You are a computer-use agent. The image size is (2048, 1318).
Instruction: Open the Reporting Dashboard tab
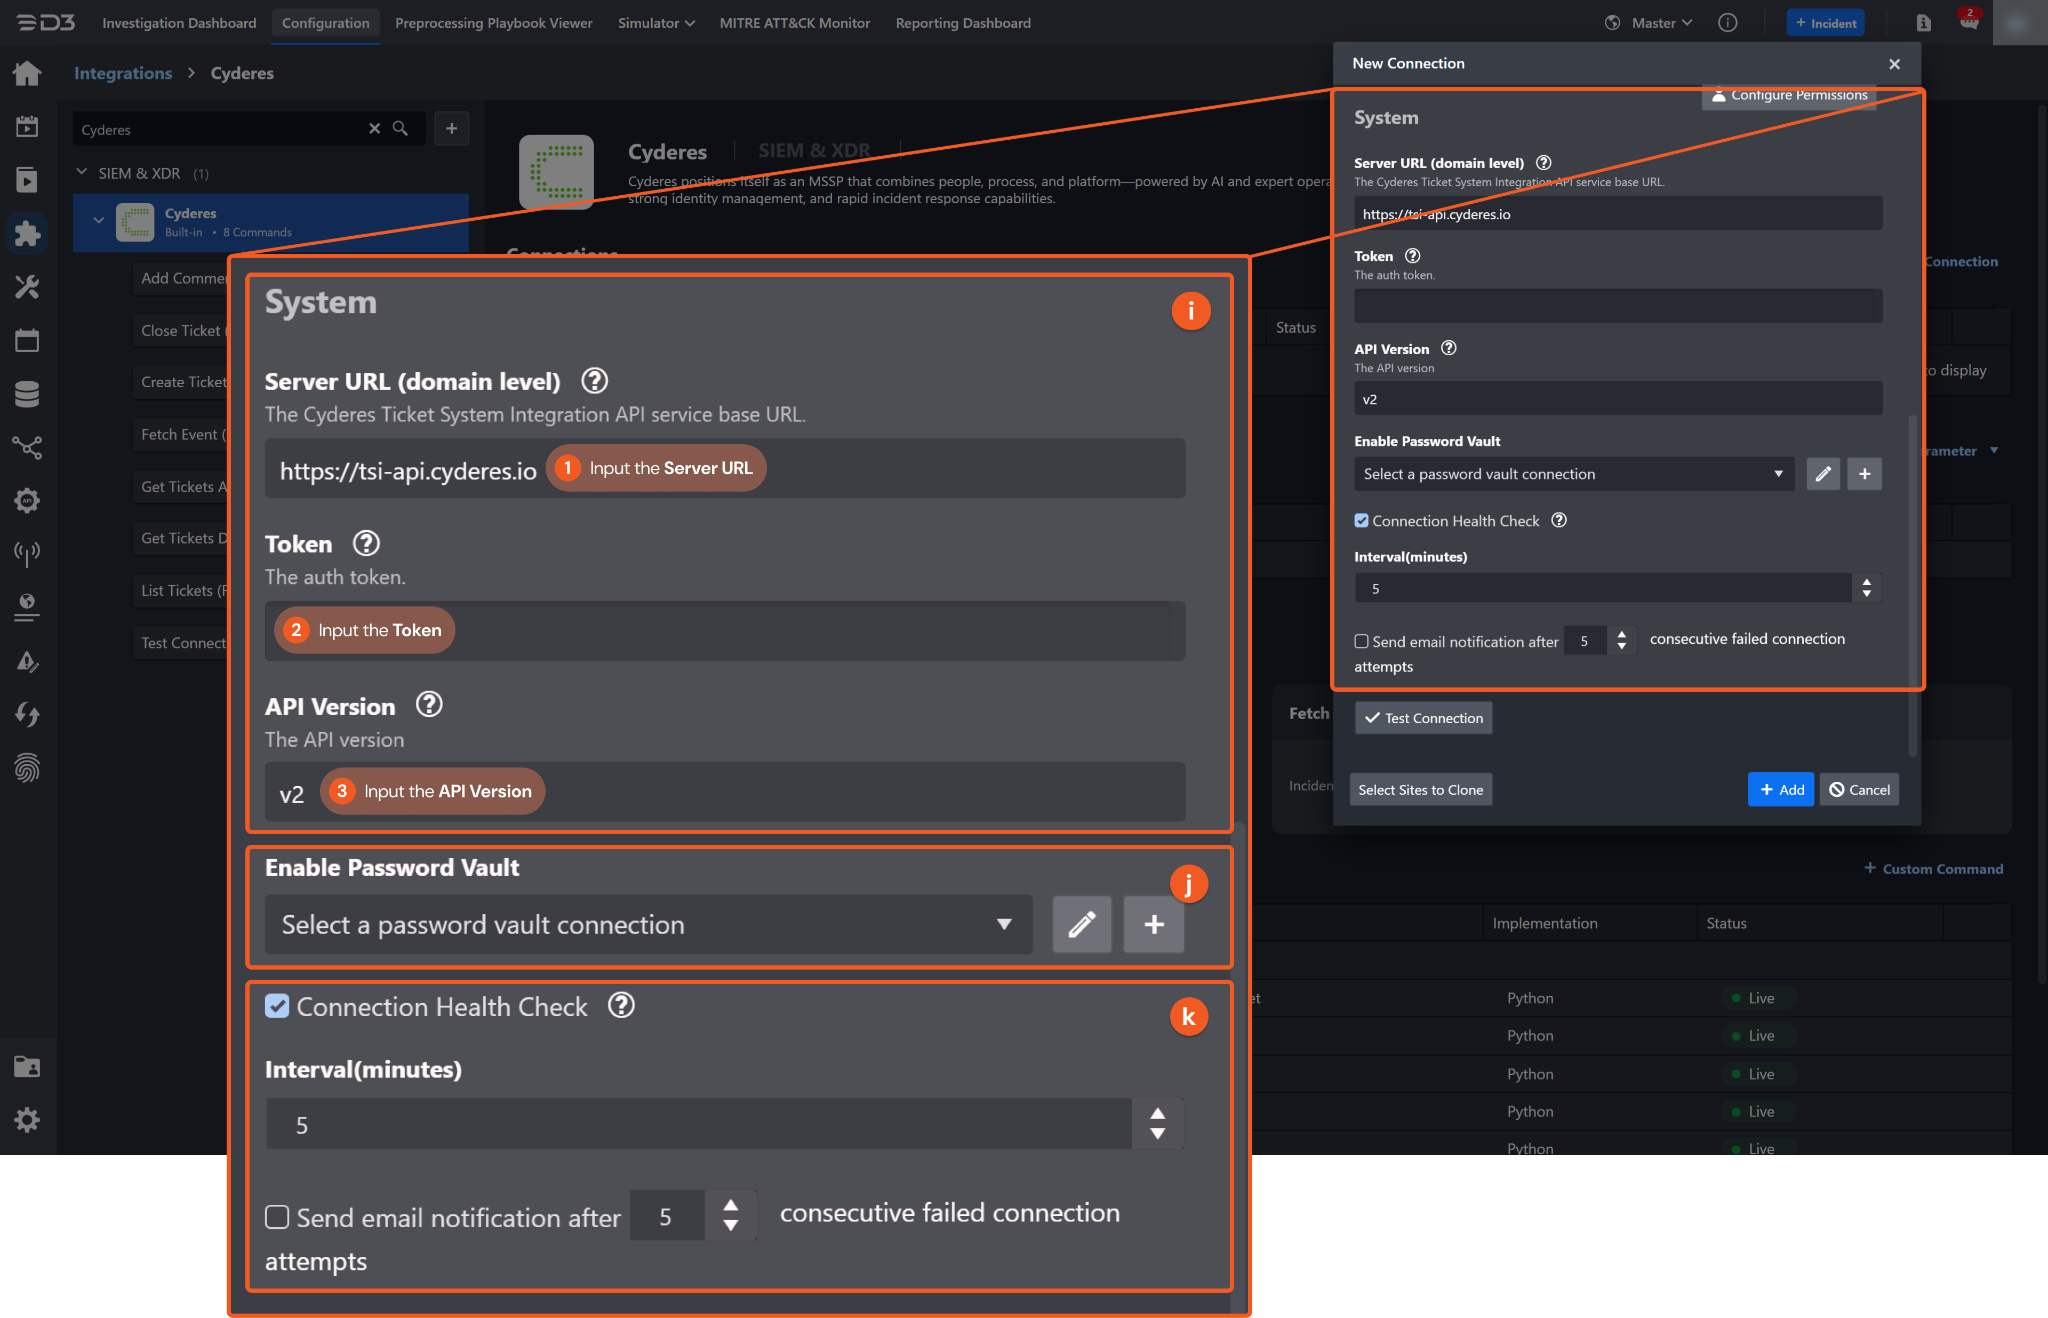[962, 23]
